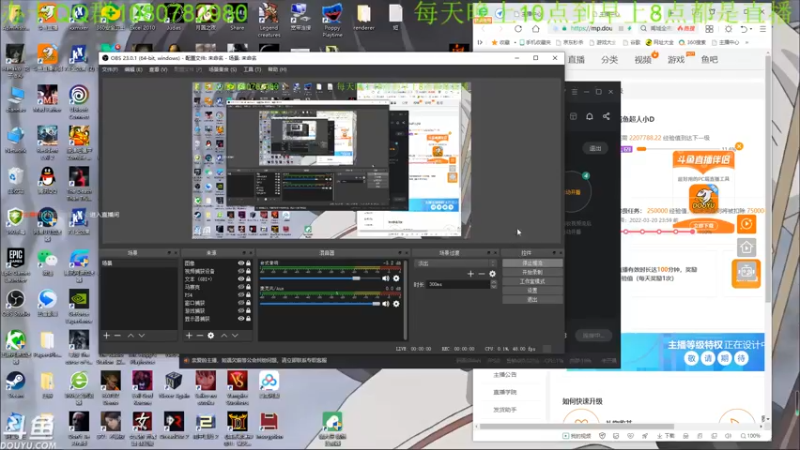Image resolution: width=800 pixels, height=450 pixels.
Task: Click the orange robot assistant icon on the web page
Action: point(746,273)
